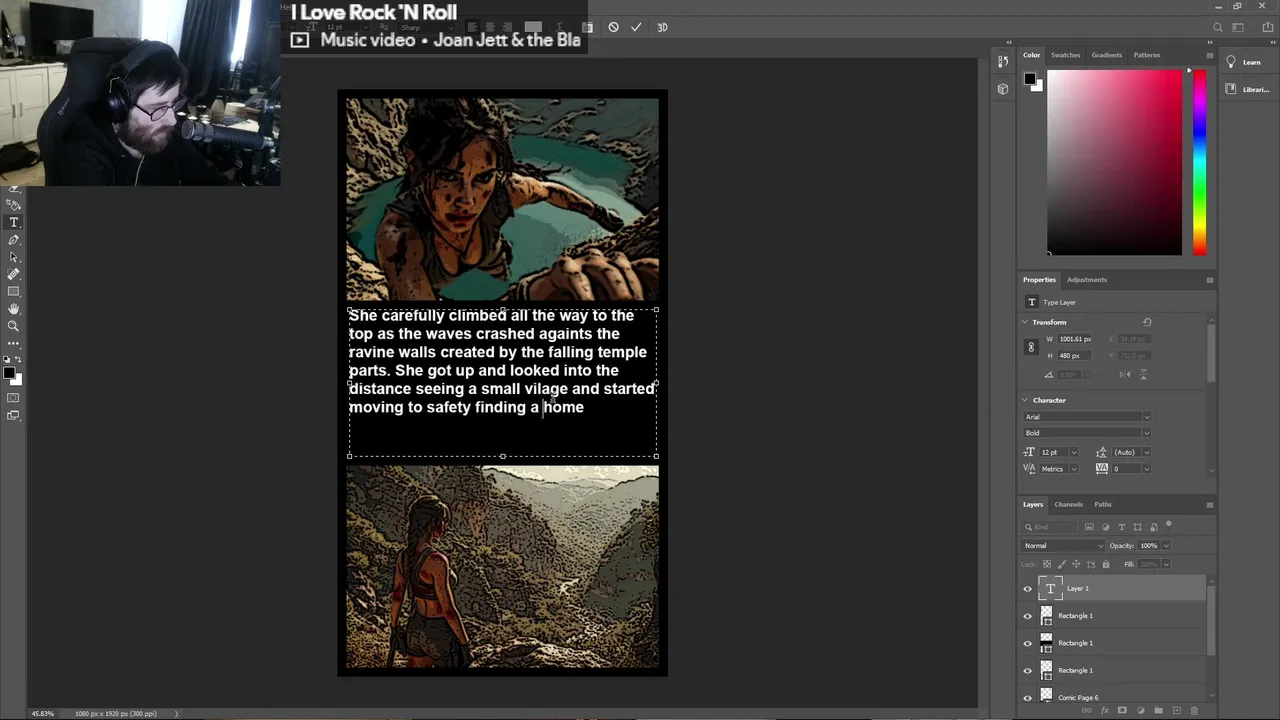Click the search icon at top right

[1217, 28]
